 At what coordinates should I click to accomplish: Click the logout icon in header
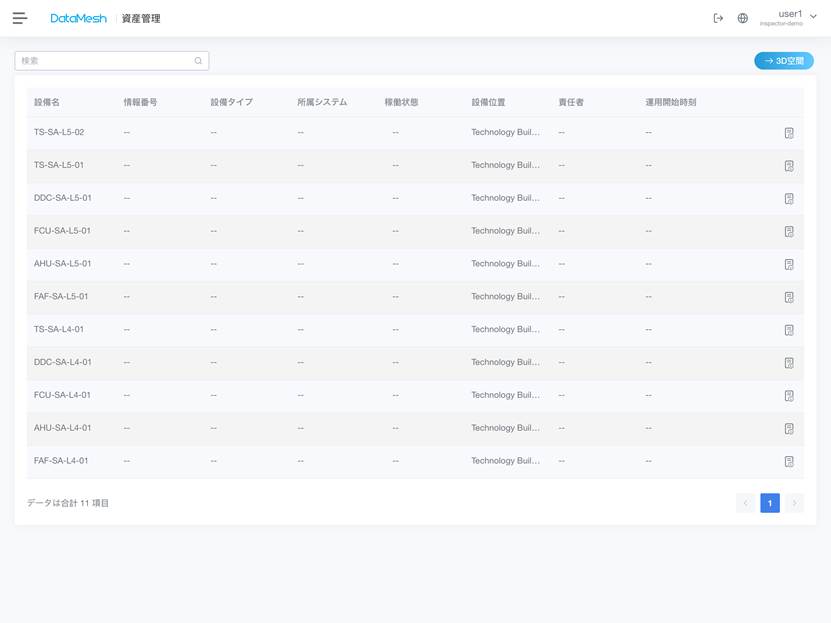(718, 18)
